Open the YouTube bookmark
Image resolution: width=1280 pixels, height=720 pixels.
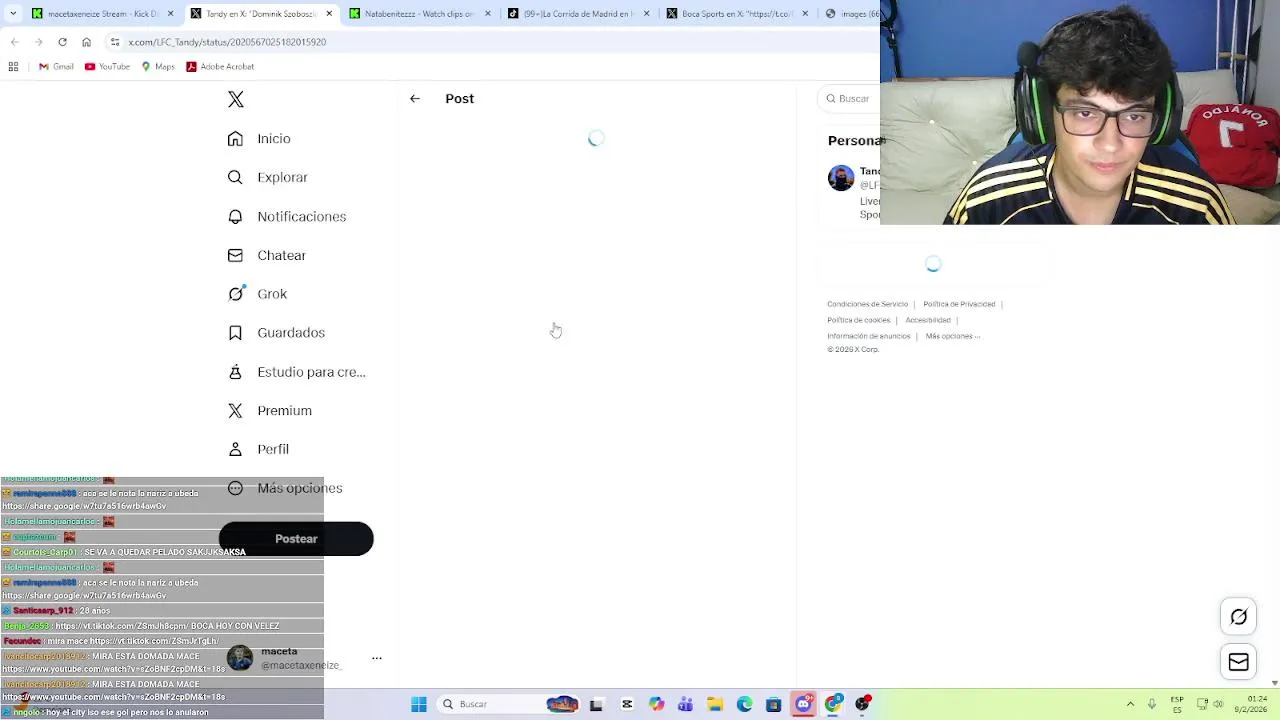click(107, 67)
